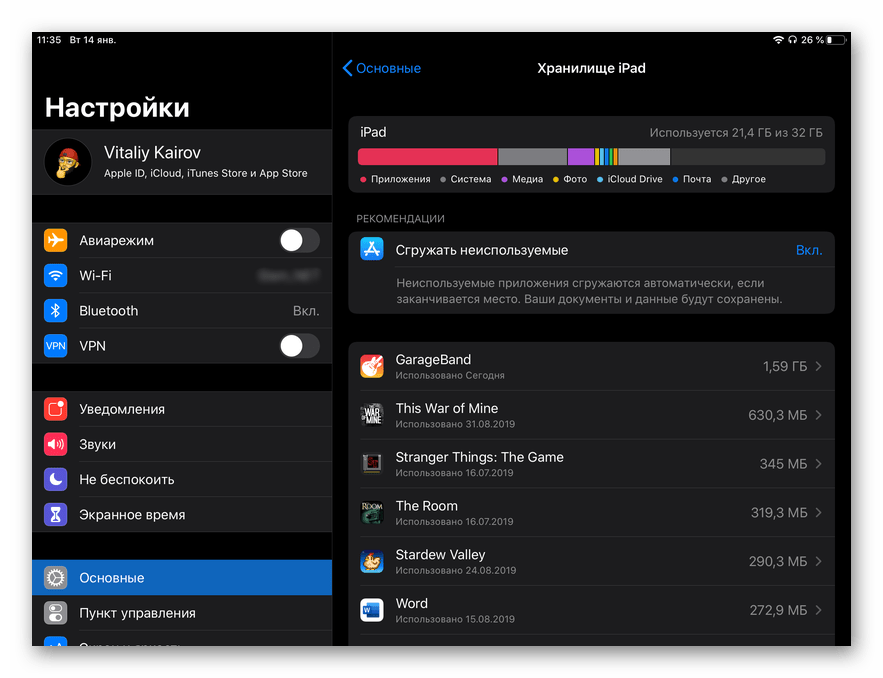Screen dimensions: 883x678
Task: Tap the Vitaliy Kairov profile avatar
Action: coord(68,162)
